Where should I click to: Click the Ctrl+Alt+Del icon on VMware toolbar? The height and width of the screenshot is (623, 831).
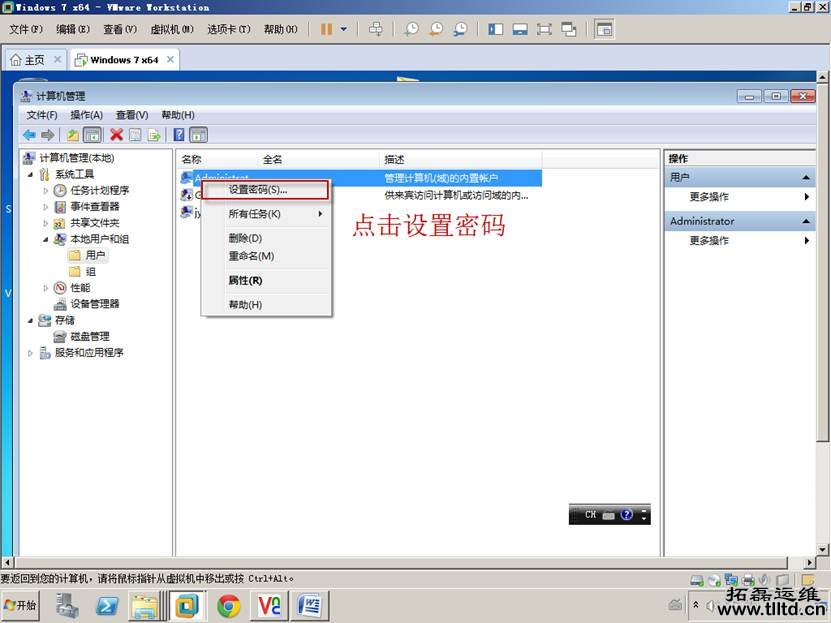[376, 29]
